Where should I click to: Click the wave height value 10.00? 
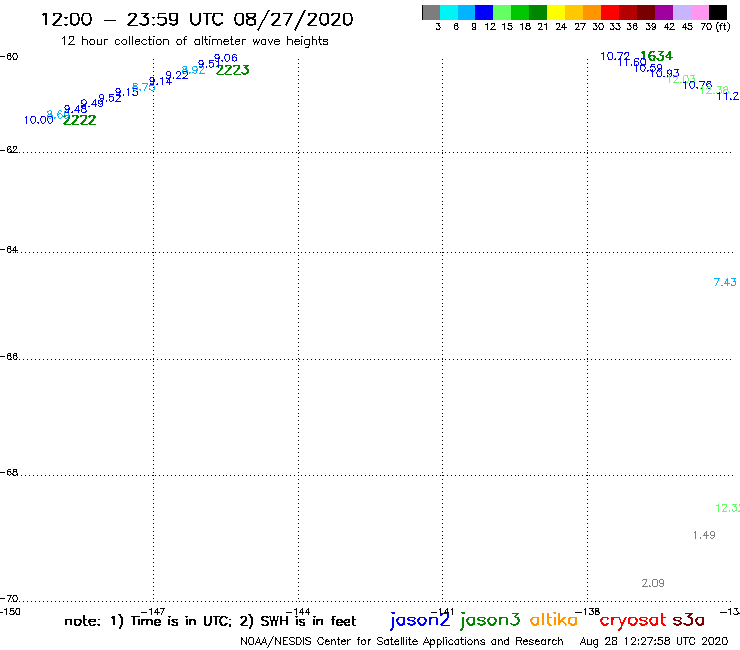39,120
